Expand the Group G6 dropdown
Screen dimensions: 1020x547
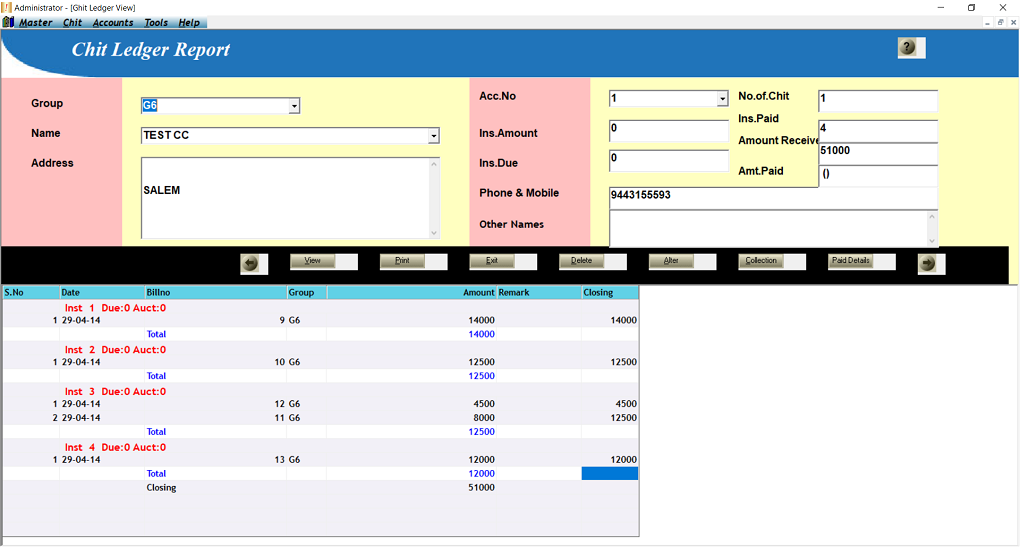point(294,106)
